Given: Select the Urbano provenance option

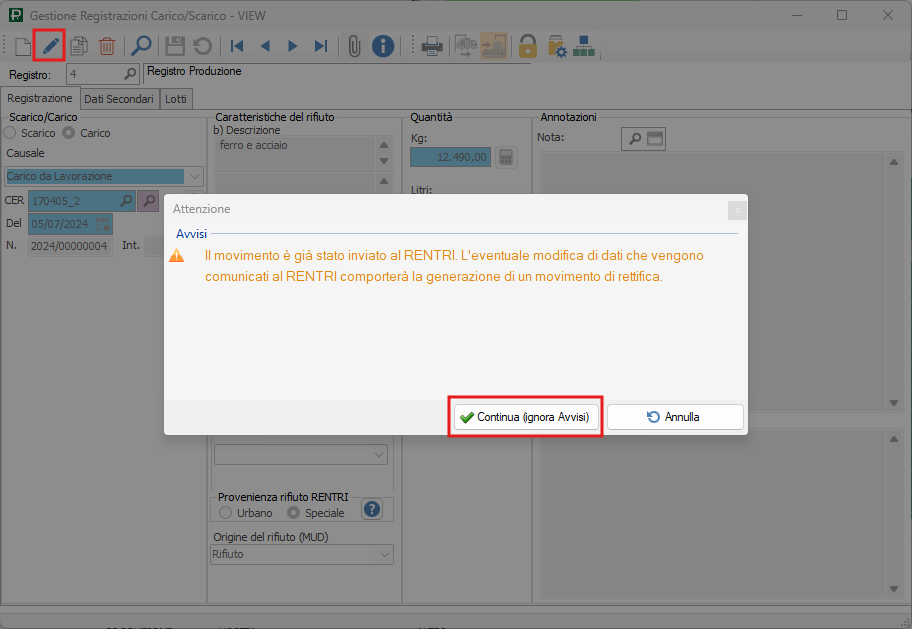Looking at the screenshot, I should click(x=225, y=513).
